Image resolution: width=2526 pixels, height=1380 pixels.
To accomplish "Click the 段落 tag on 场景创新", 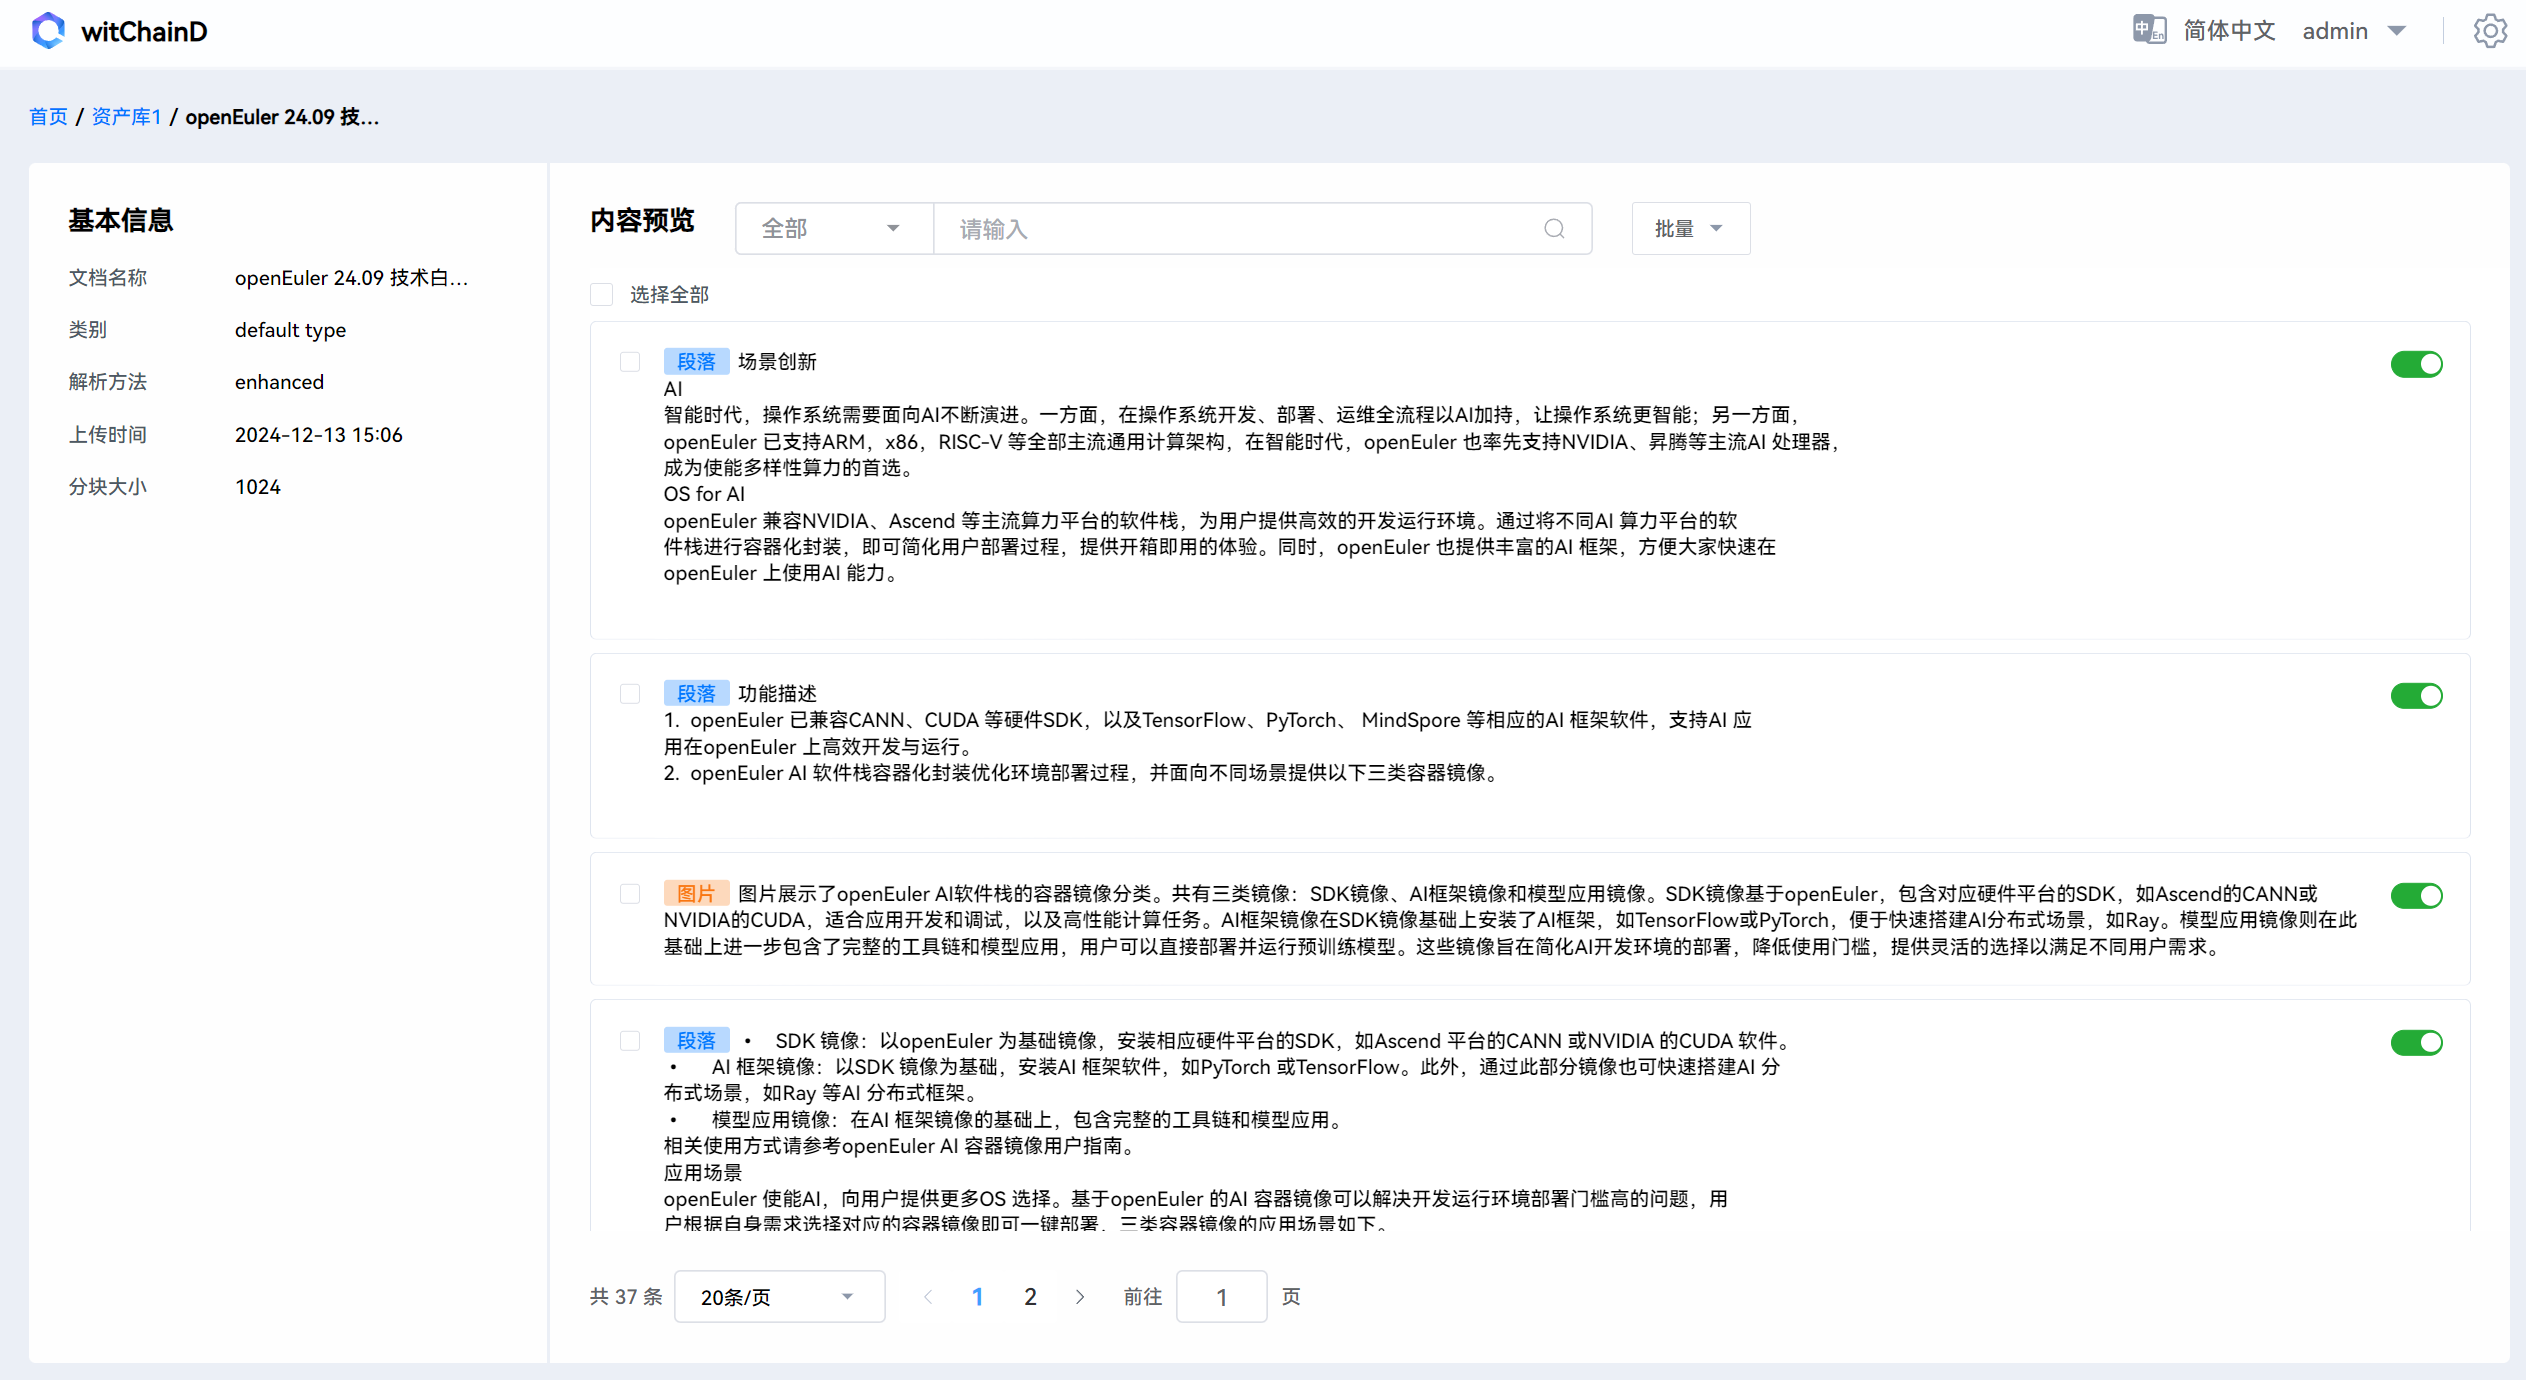I will (x=696, y=361).
